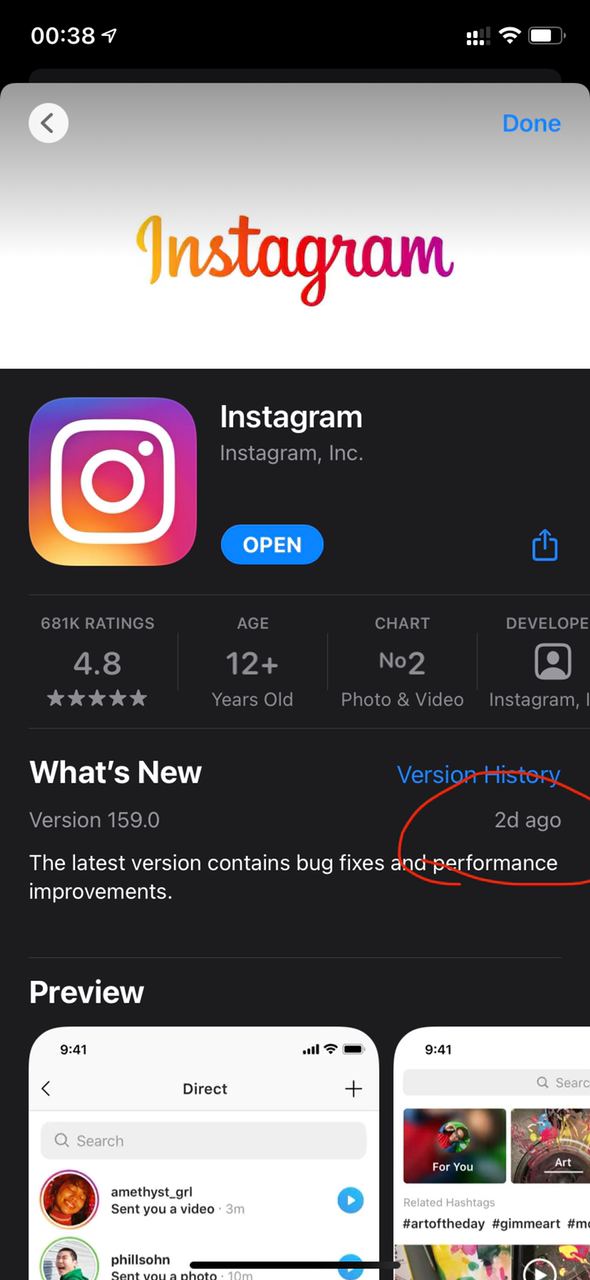Tap the five-star rating row
Viewport: 590px width, 1280px height.
coord(97,699)
